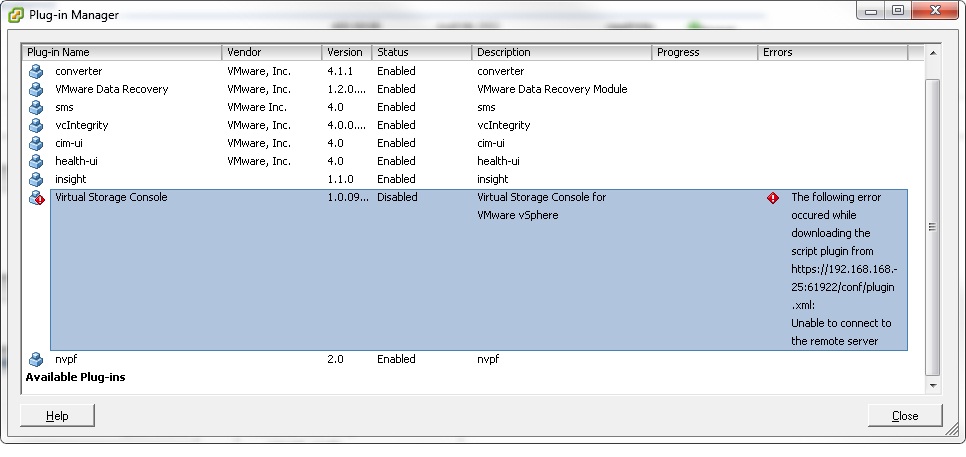Click the scrollbar up arrow
The width and height of the screenshot is (966, 457).
[x=933, y=53]
